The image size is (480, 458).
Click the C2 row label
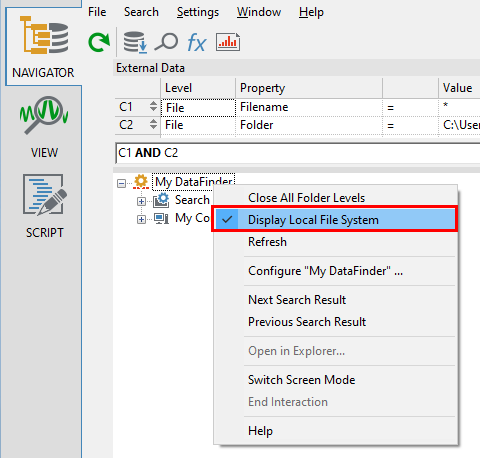pyautogui.click(x=126, y=125)
